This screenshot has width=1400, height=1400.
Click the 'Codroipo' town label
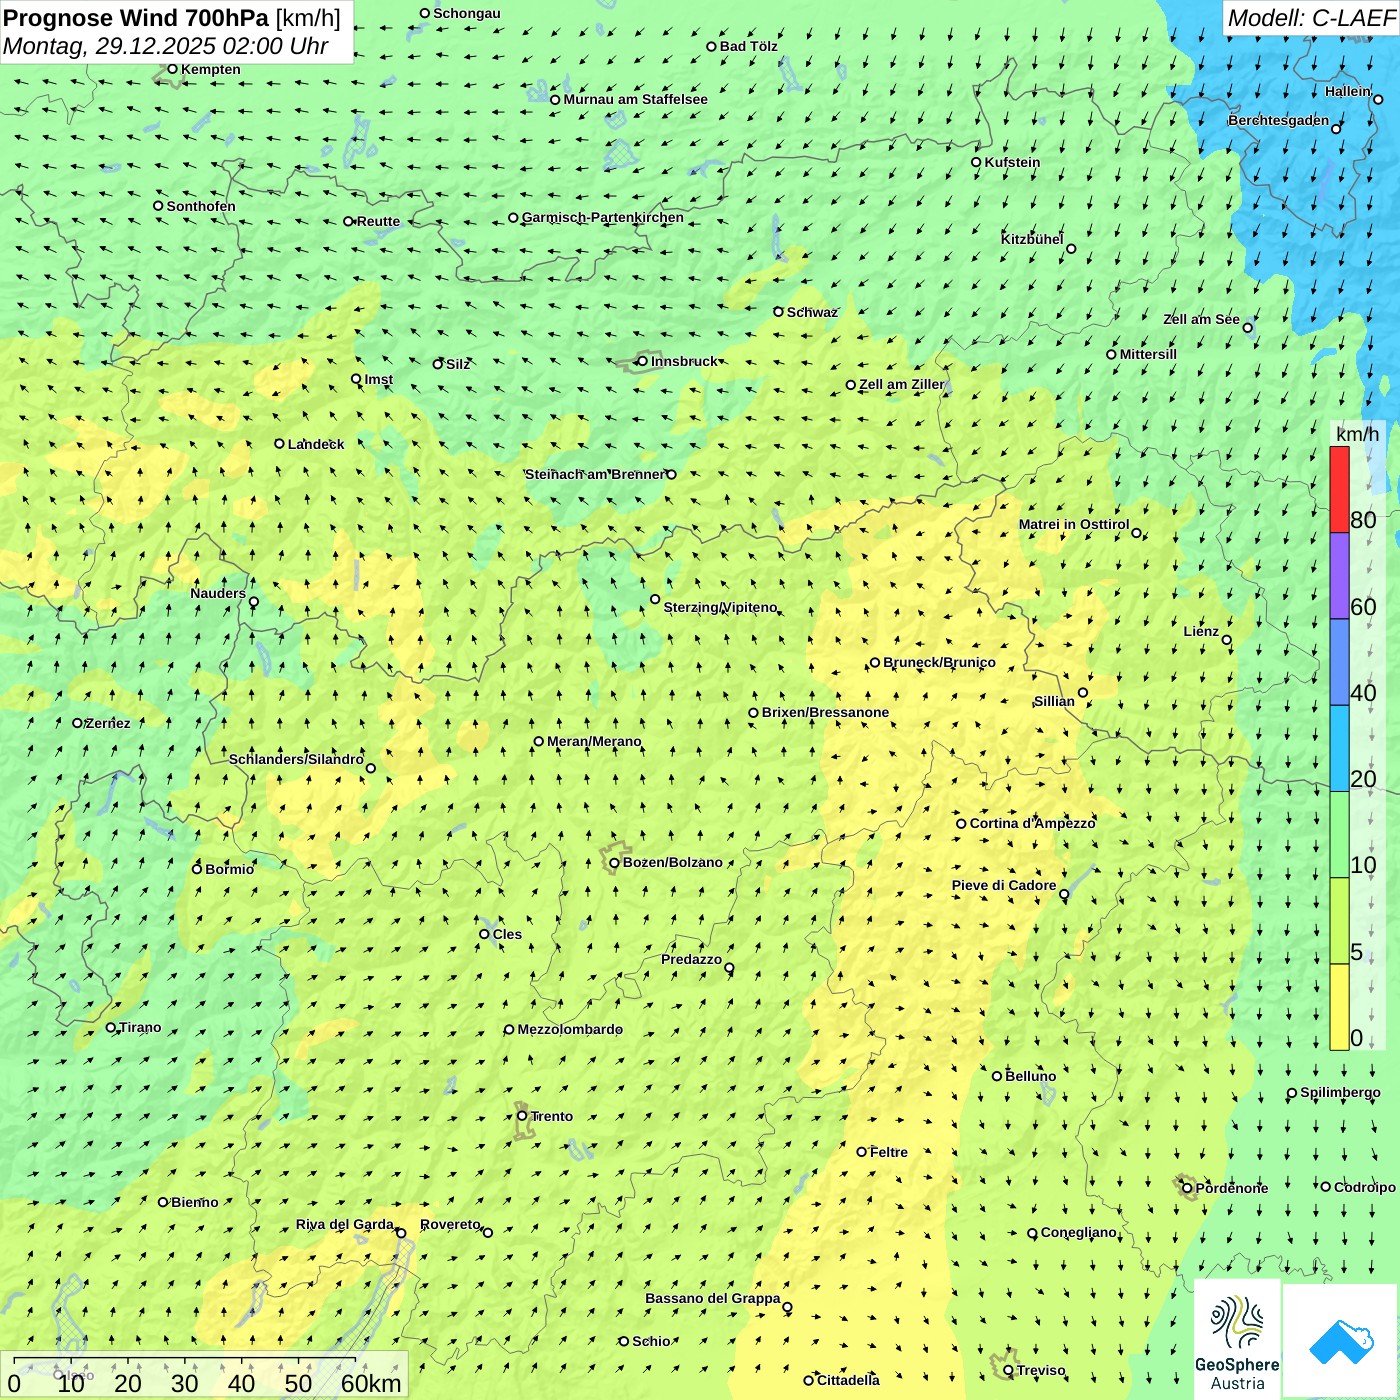click(1365, 1187)
